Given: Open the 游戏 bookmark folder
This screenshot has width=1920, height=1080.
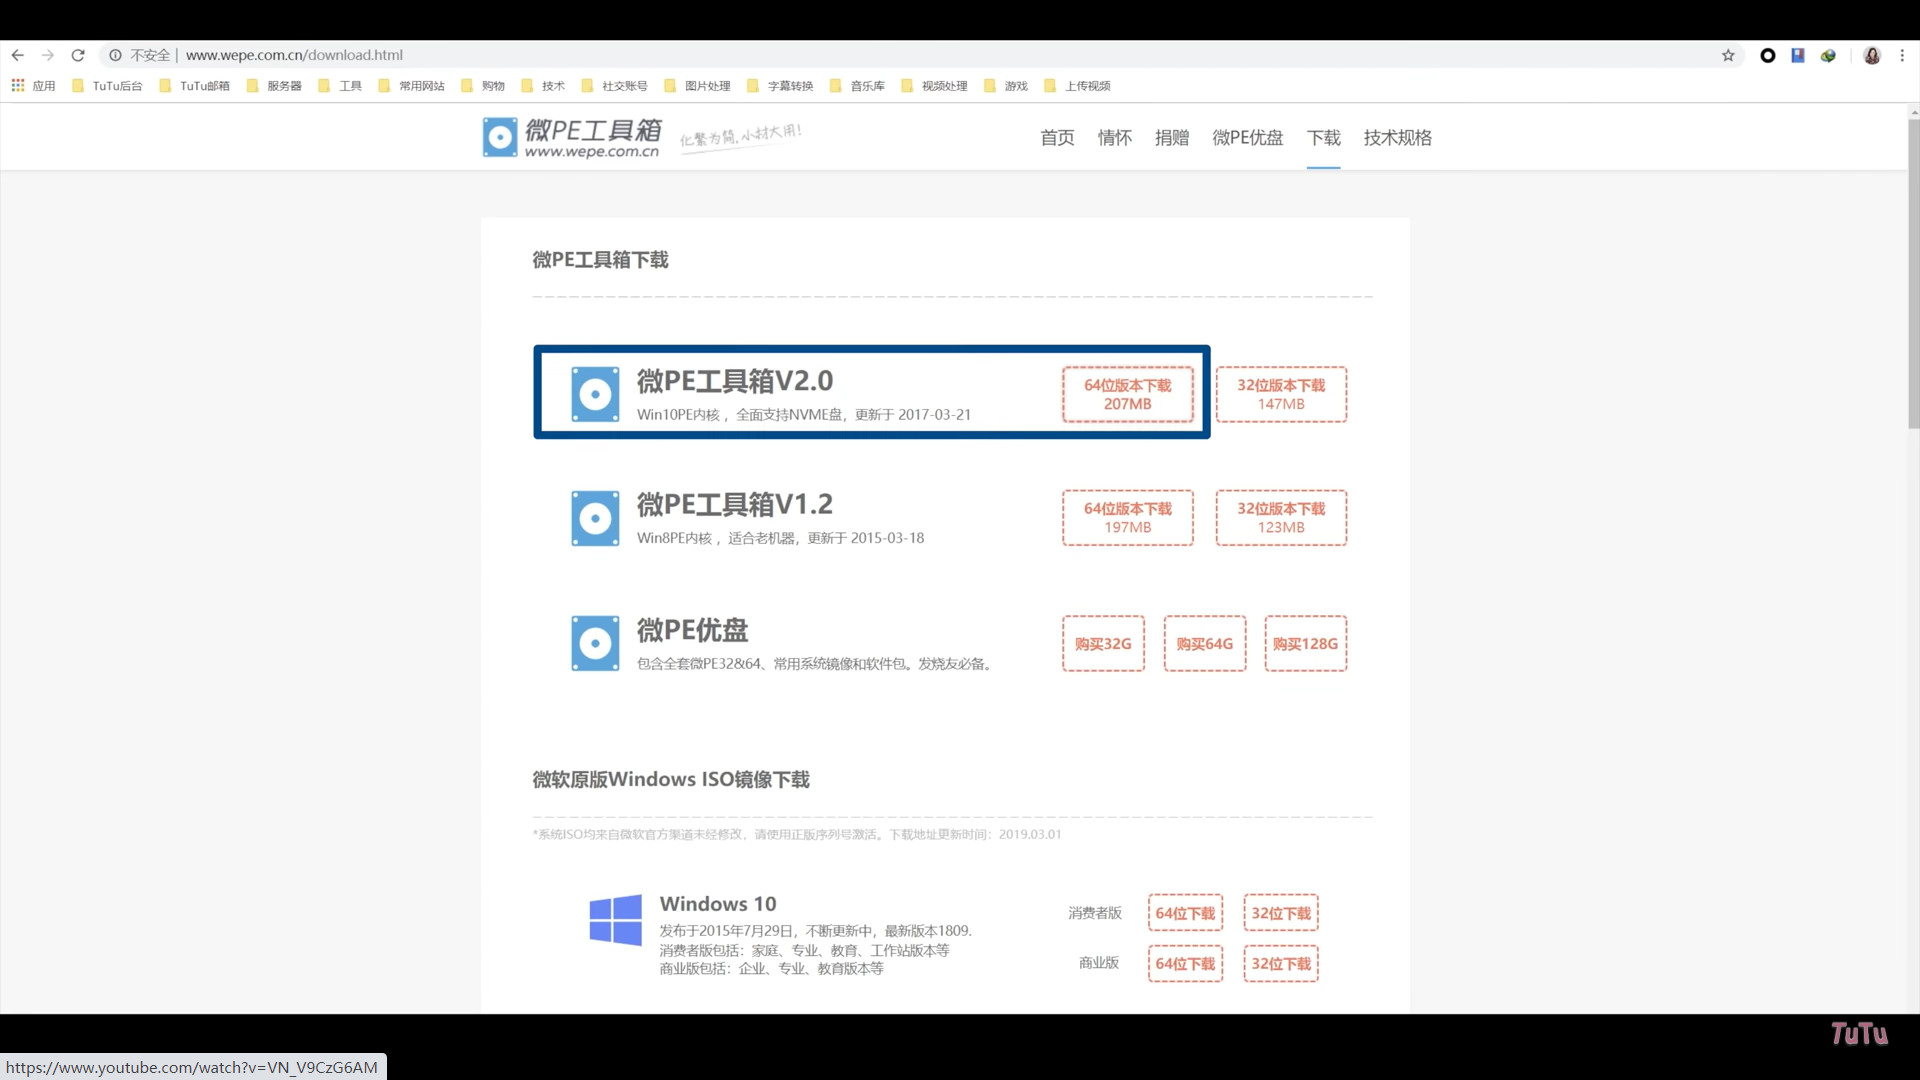Looking at the screenshot, I should (1006, 86).
